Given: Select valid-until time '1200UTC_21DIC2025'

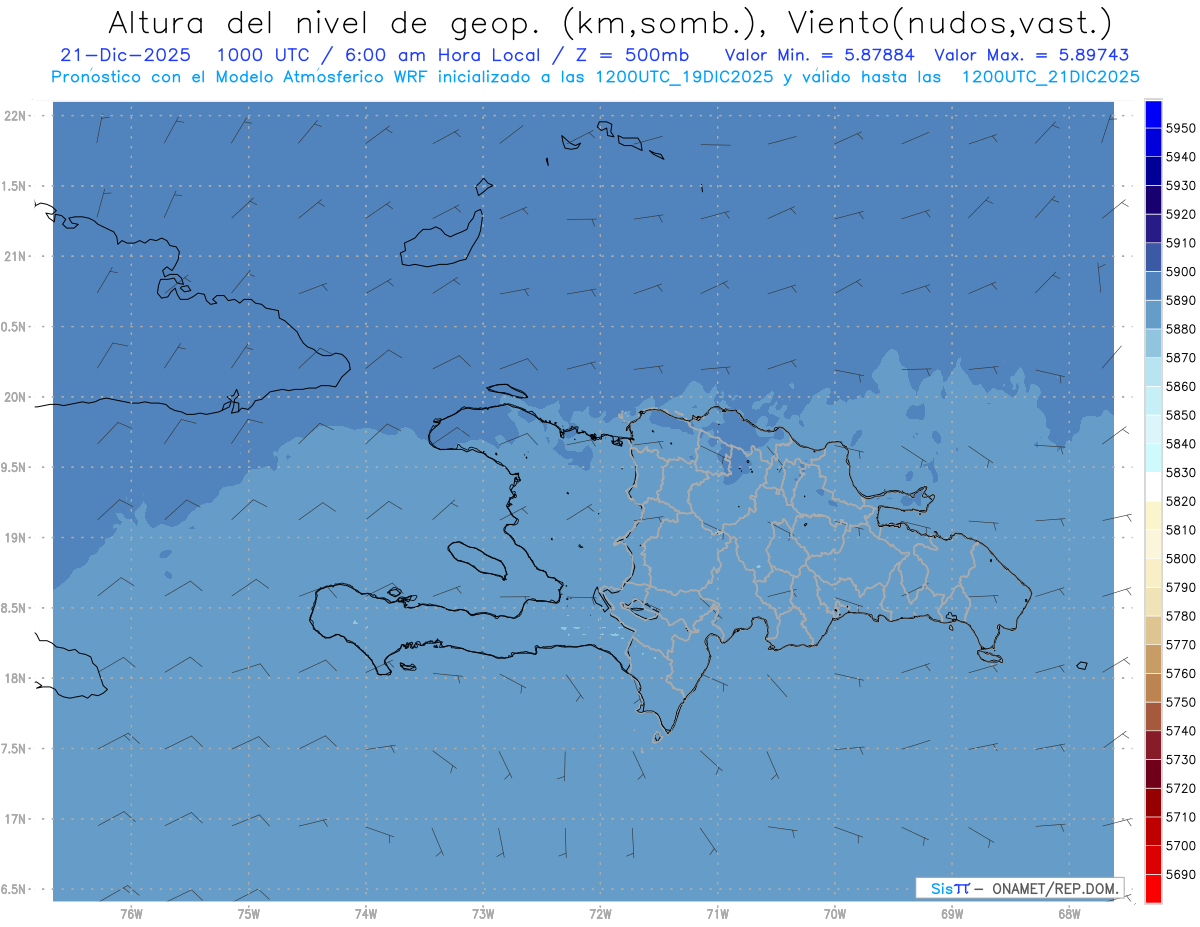Looking at the screenshot, I should 1050,77.
